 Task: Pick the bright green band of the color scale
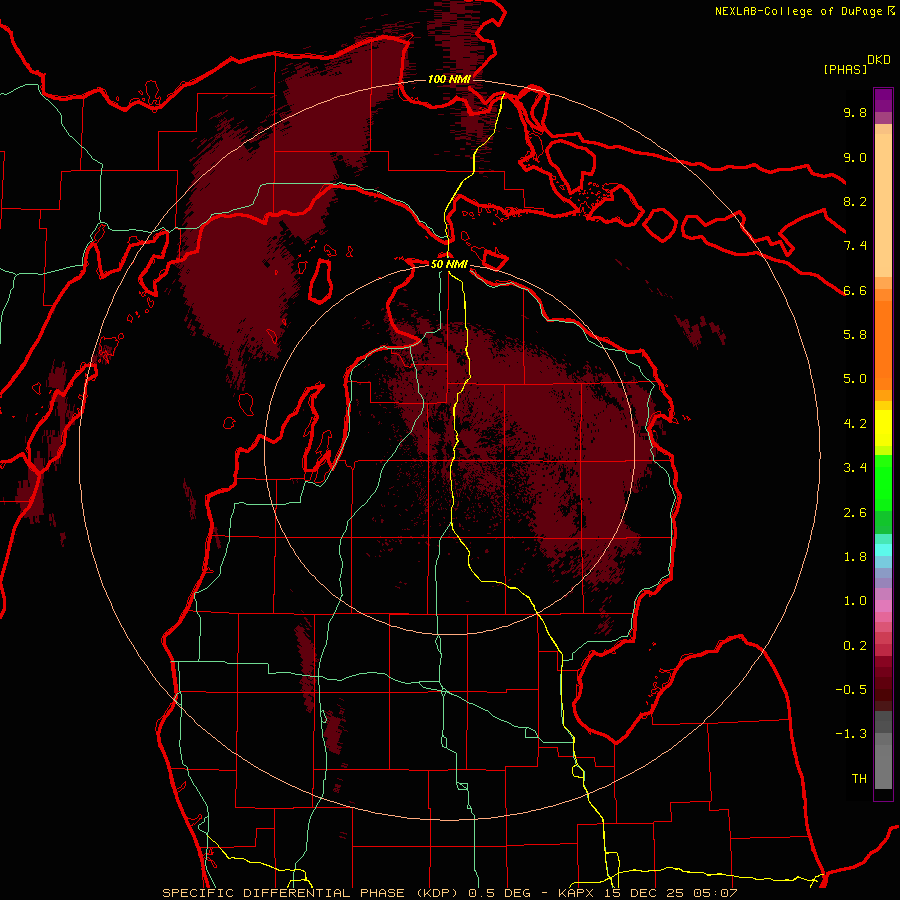883,482
